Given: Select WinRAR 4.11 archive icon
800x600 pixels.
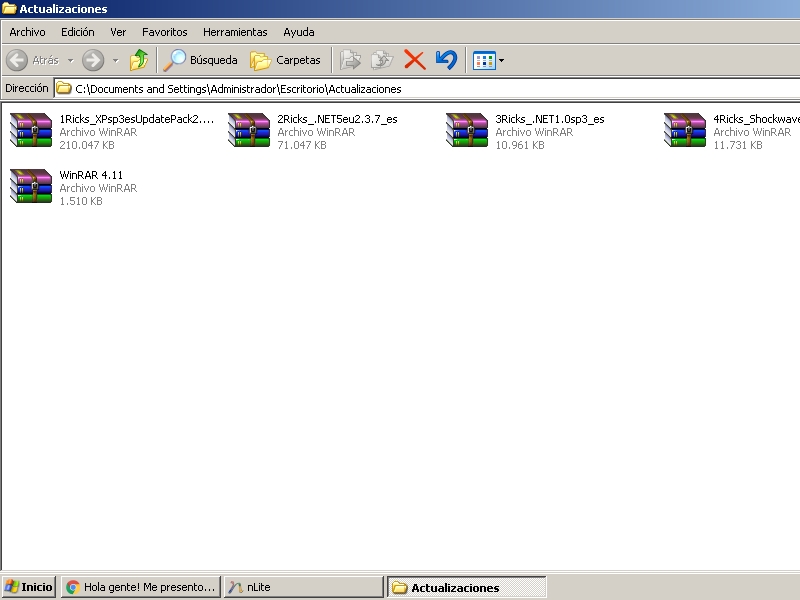Looking at the screenshot, I should (x=31, y=186).
